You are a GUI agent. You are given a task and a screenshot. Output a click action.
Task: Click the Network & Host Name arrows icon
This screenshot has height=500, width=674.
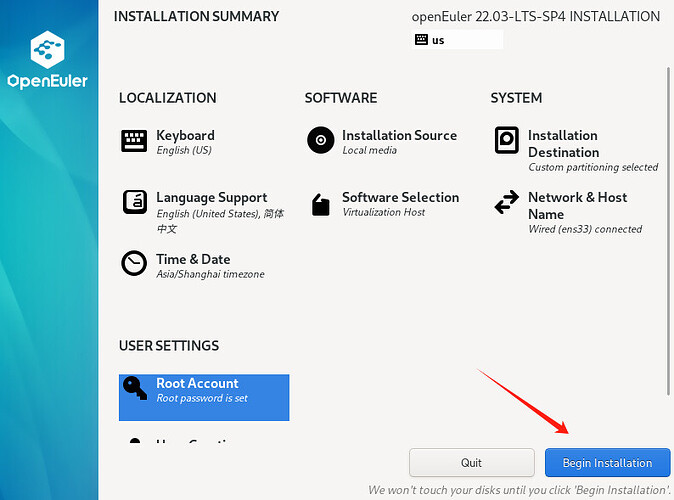(x=506, y=202)
